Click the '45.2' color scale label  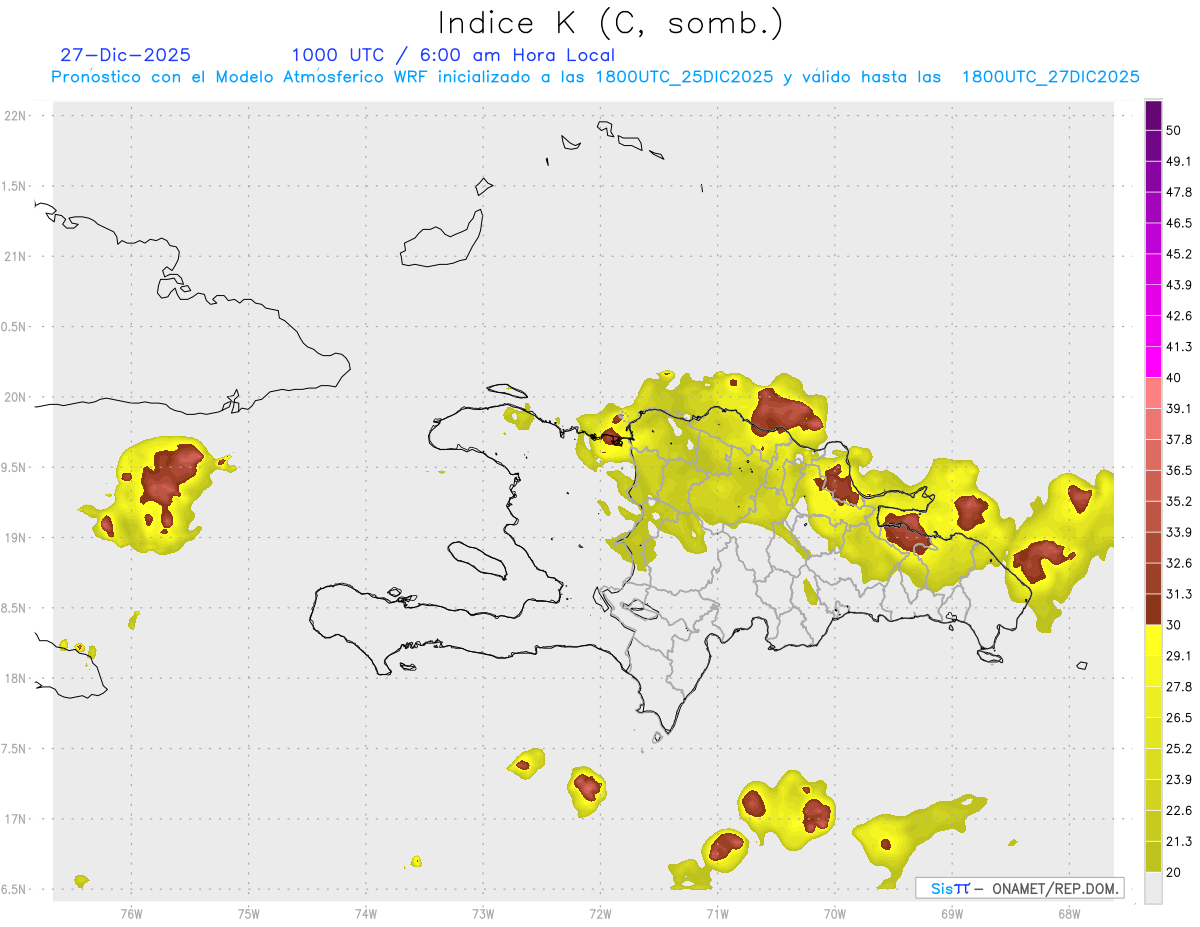pyautogui.click(x=1179, y=254)
